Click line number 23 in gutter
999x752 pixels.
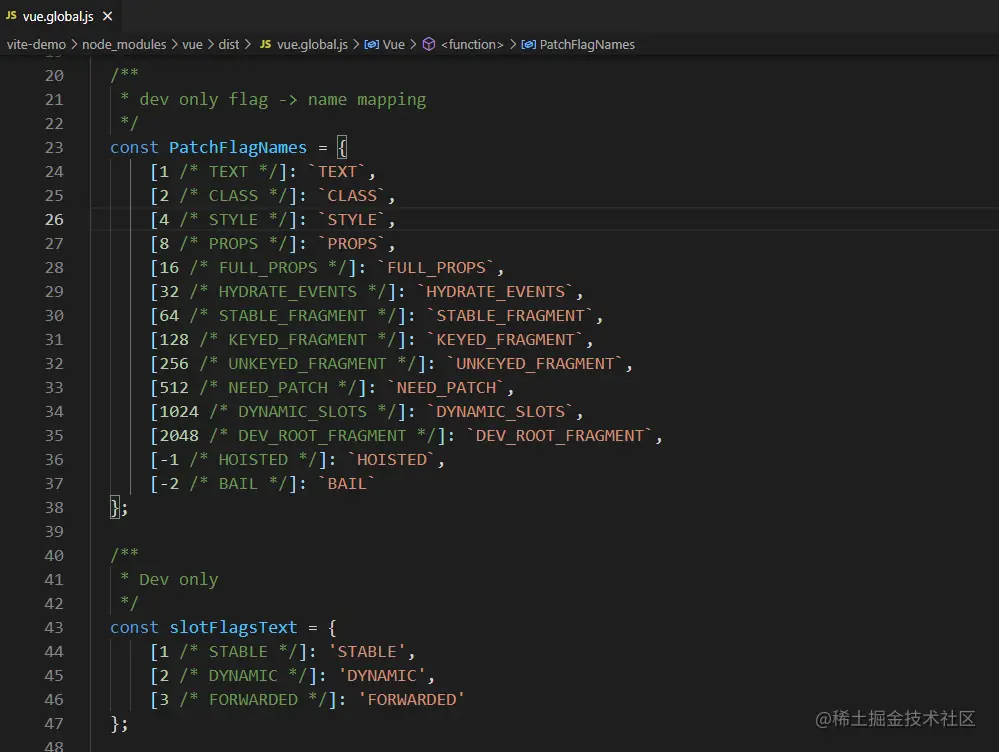coord(54,148)
